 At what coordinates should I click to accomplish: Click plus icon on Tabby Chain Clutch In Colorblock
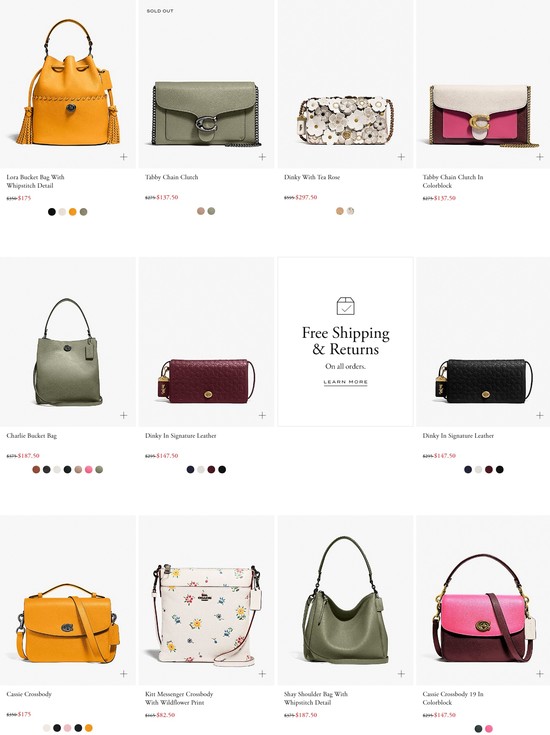(x=540, y=157)
